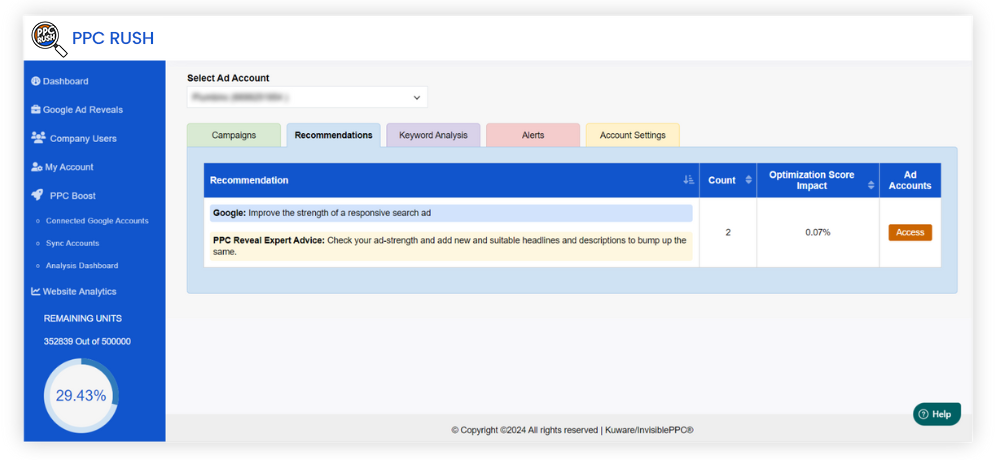The image size is (1000, 460).
Task: Select the Recommendations tab
Action: (334, 135)
